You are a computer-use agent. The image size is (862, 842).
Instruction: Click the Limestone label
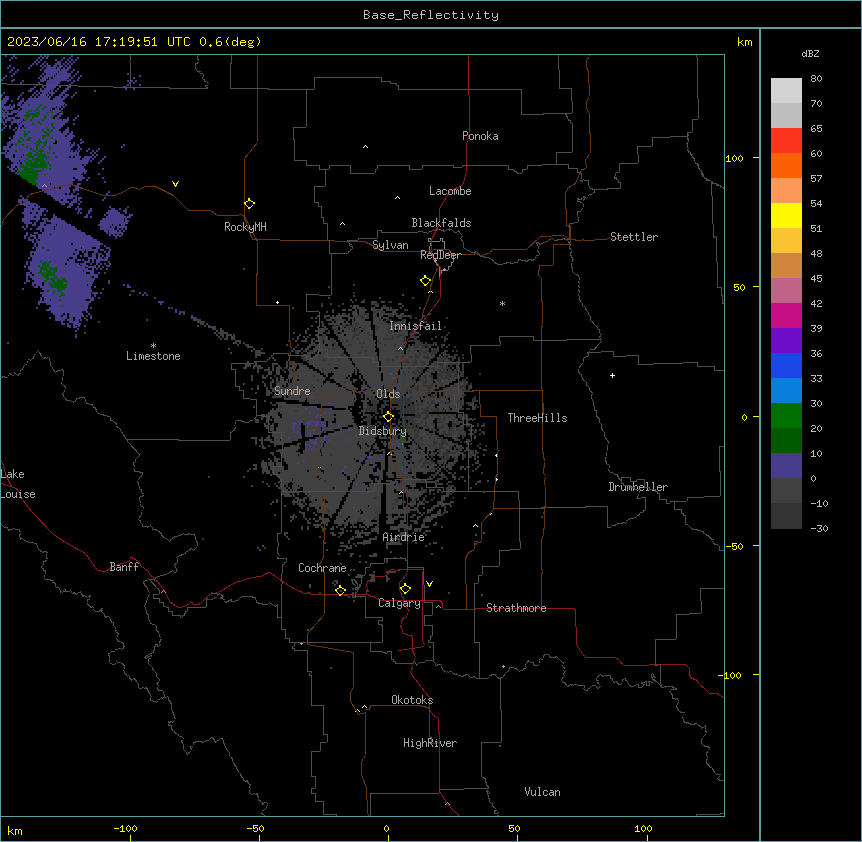tap(153, 356)
